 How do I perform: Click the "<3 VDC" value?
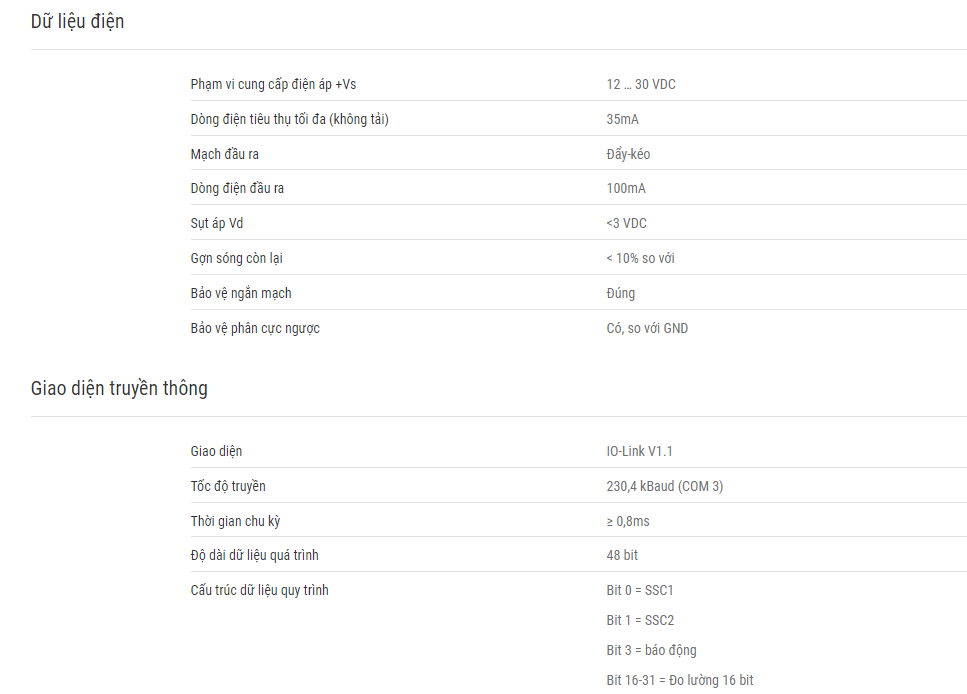pyautogui.click(x=626, y=223)
